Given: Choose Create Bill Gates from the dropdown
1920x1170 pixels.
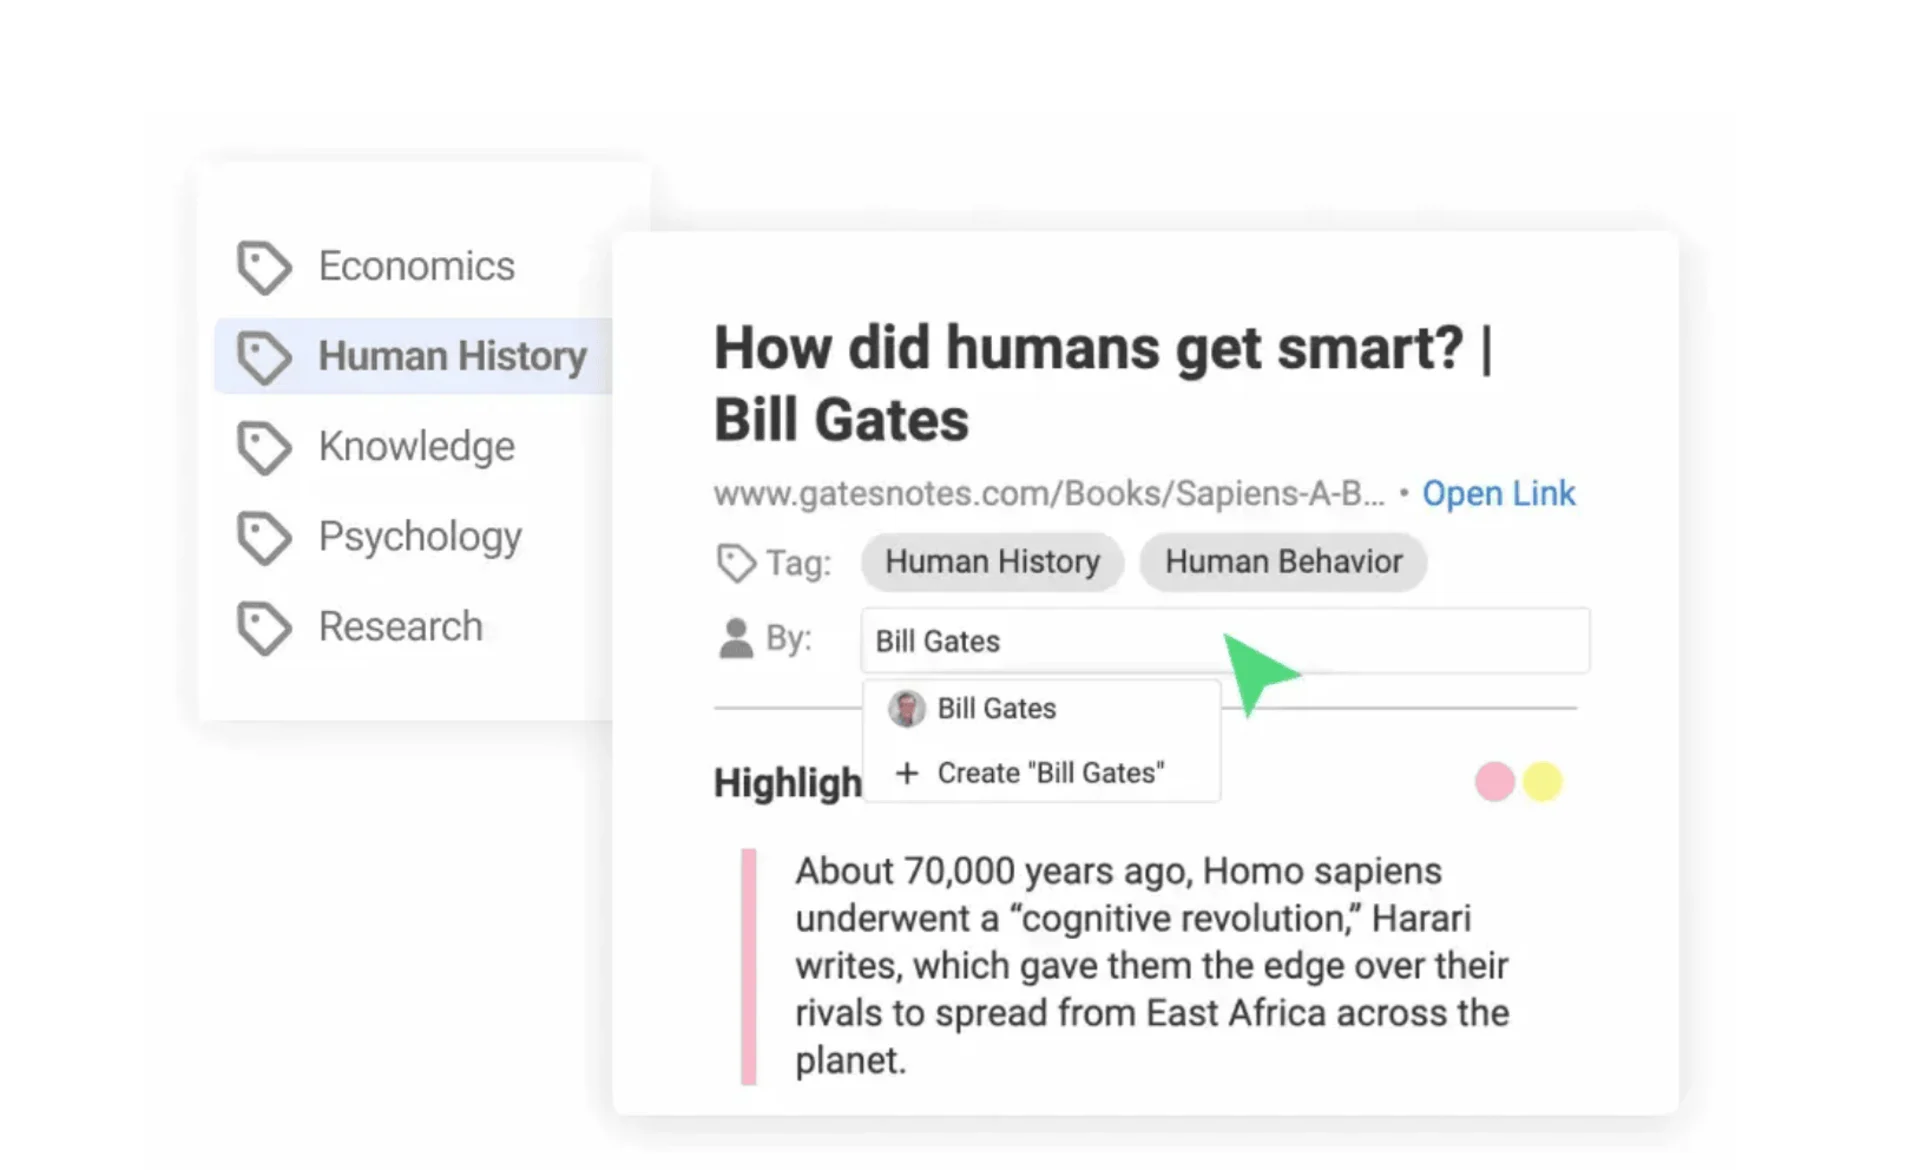Looking at the screenshot, I should (1050, 772).
